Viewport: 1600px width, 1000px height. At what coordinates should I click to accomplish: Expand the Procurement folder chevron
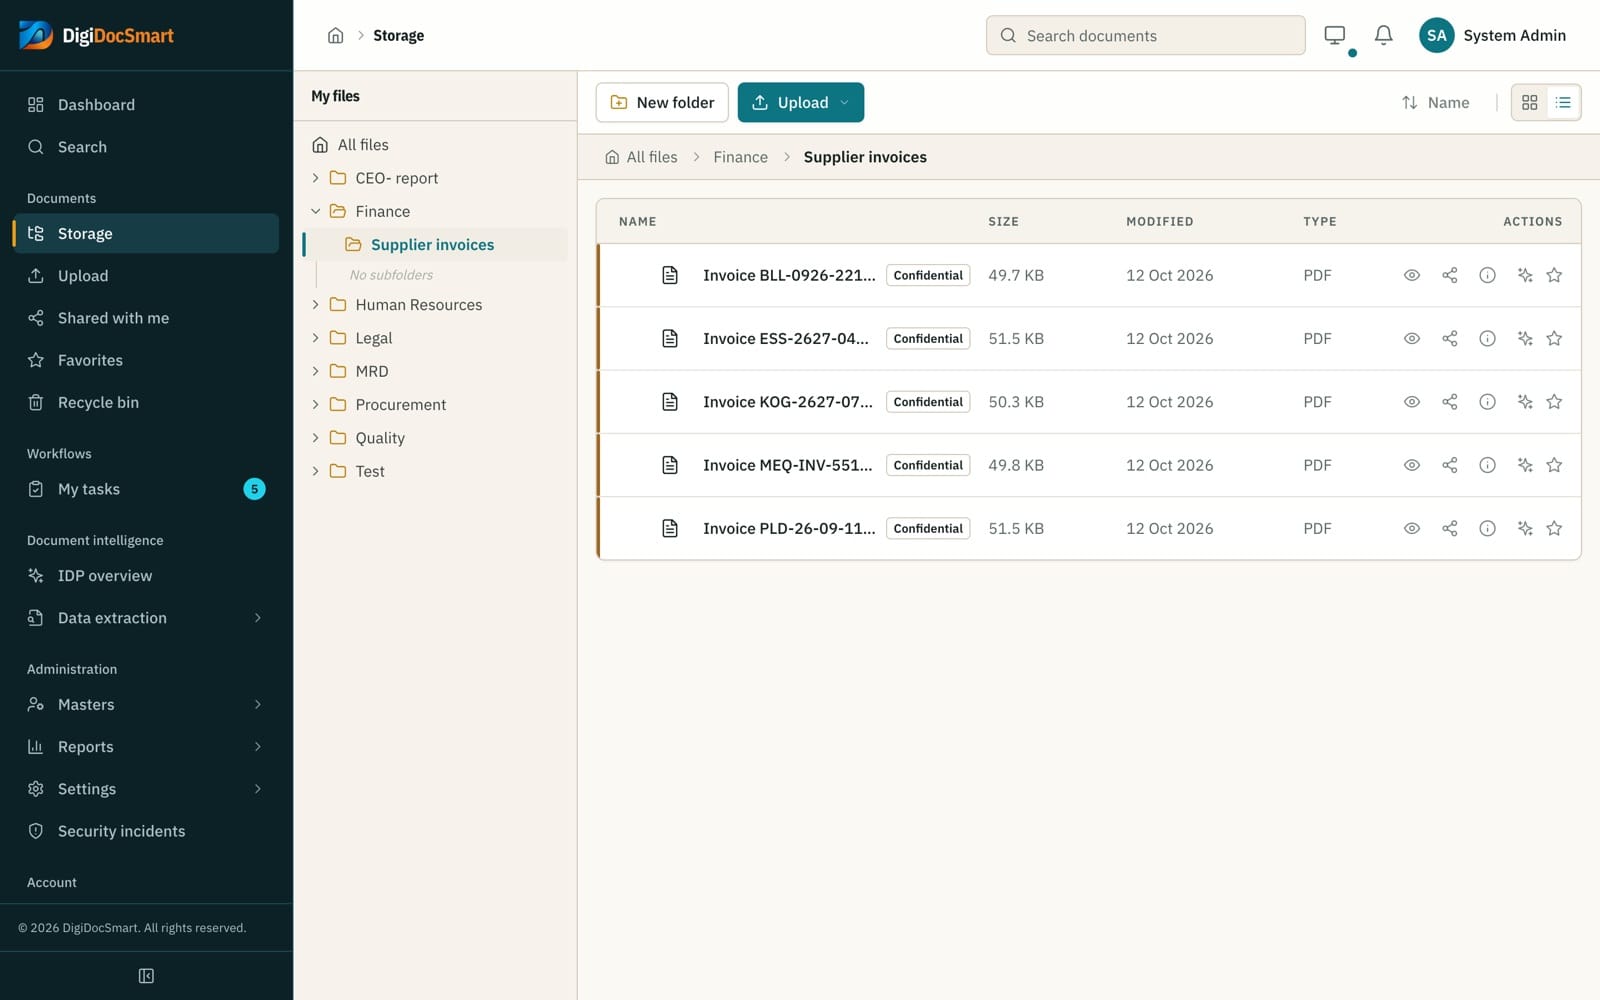point(315,404)
